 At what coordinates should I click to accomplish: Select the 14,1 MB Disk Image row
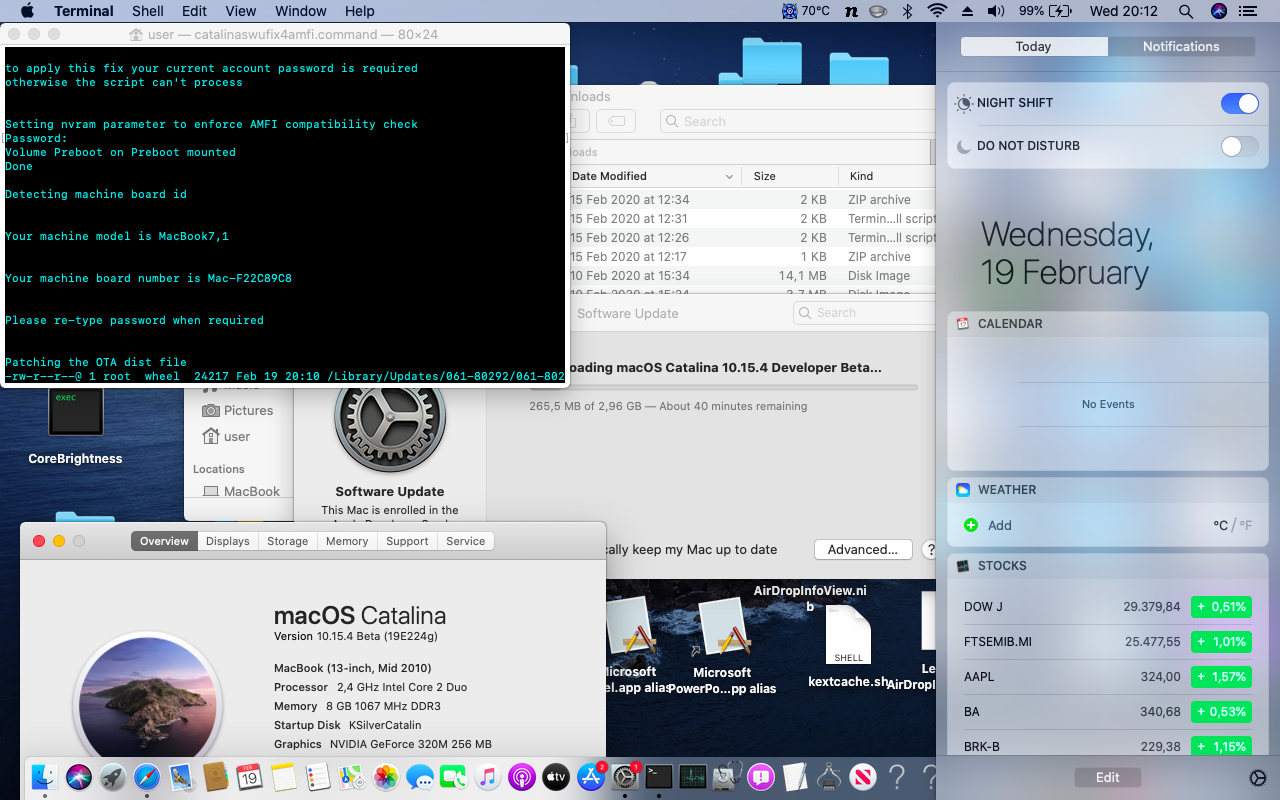point(751,275)
